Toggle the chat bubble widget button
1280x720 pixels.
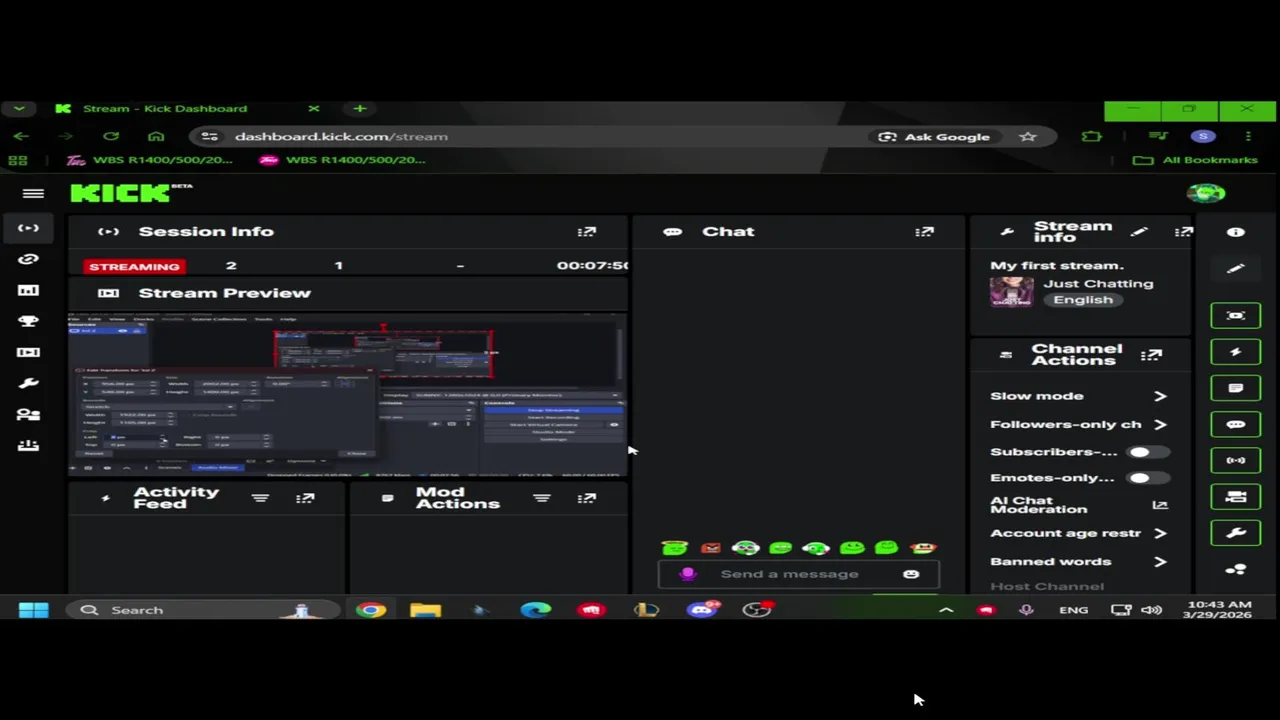(1236, 424)
